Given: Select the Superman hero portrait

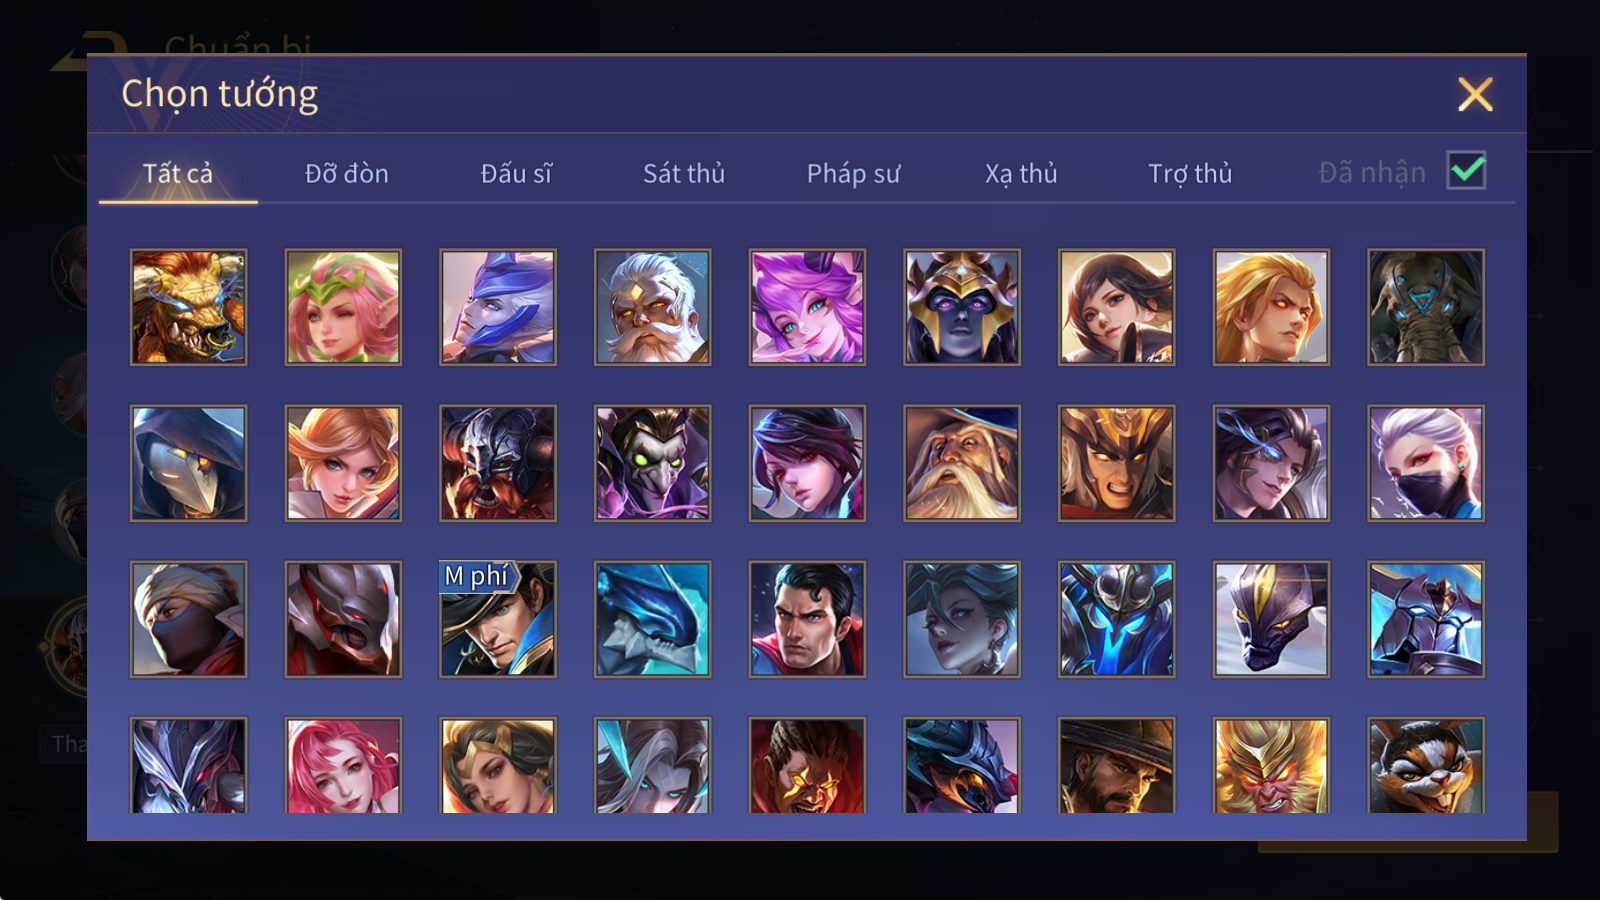Looking at the screenshot, I should point(807,619).
